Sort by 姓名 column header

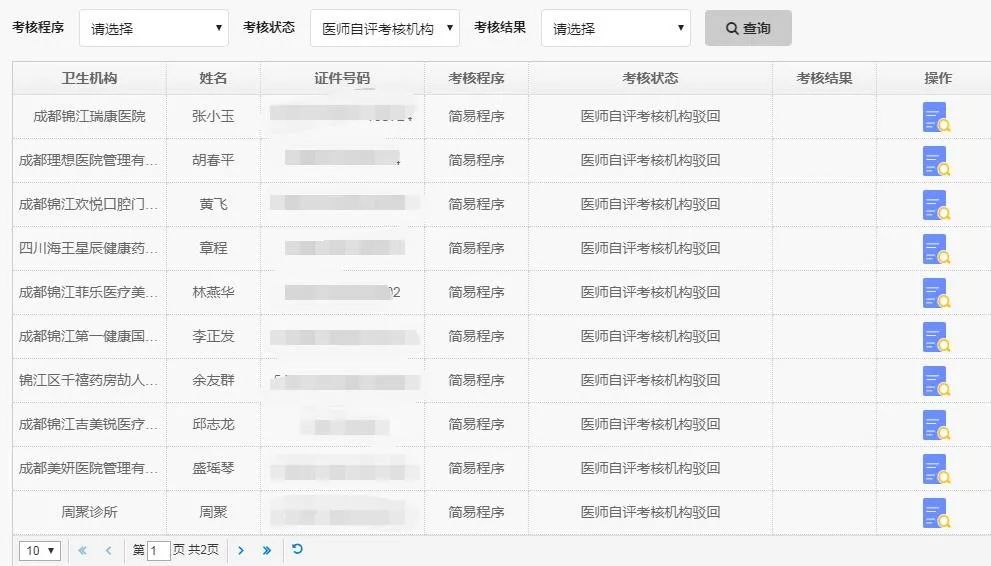(x=213, y=78)
